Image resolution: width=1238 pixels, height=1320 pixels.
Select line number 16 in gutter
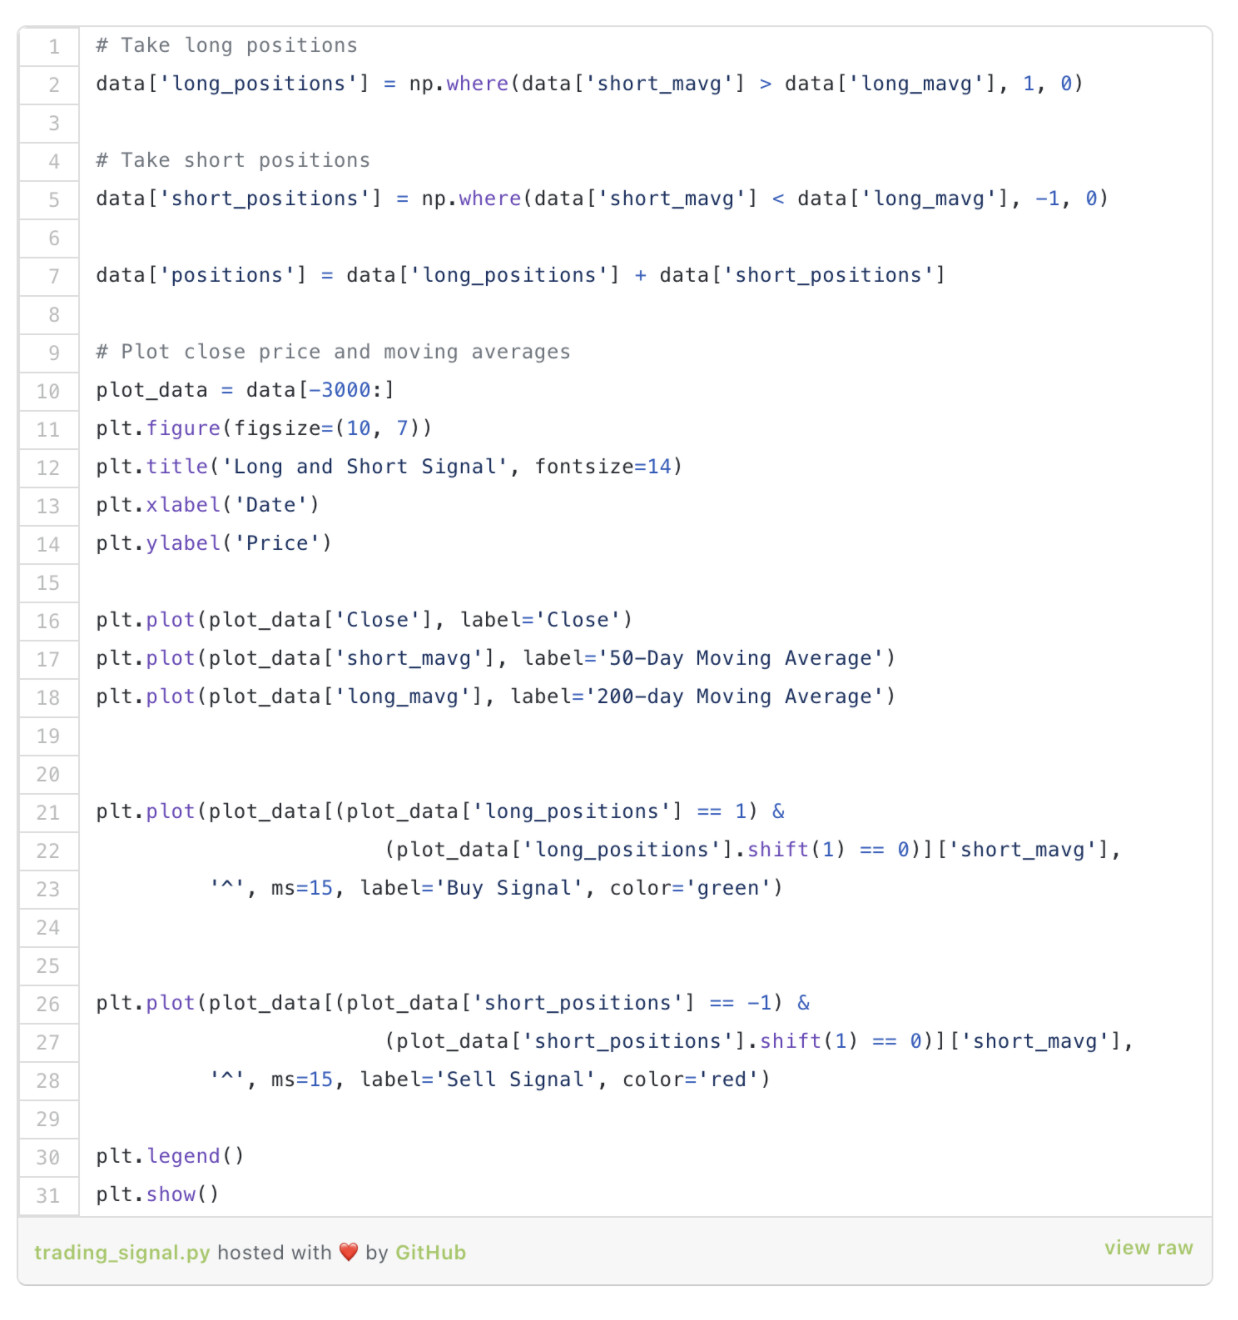(48, 621)
